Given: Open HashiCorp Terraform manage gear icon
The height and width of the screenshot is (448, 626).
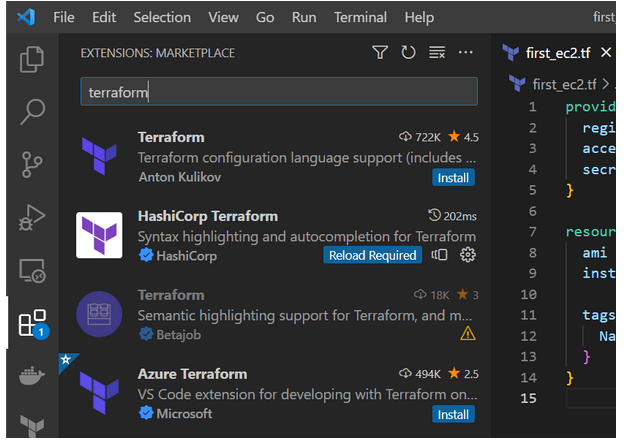Looking at the screenshot, I should click(468, 255).
